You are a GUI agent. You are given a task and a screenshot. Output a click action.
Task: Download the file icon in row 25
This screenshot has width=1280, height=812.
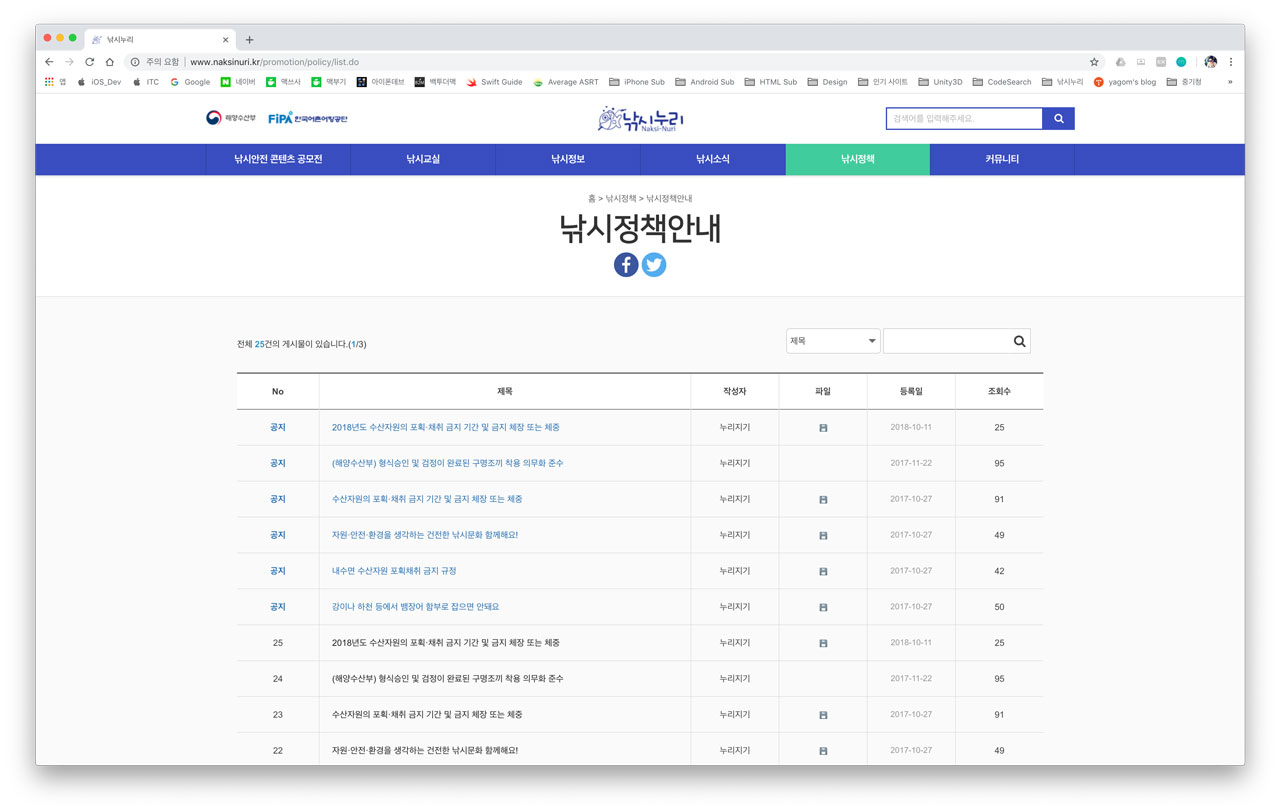tap(823, 643)
